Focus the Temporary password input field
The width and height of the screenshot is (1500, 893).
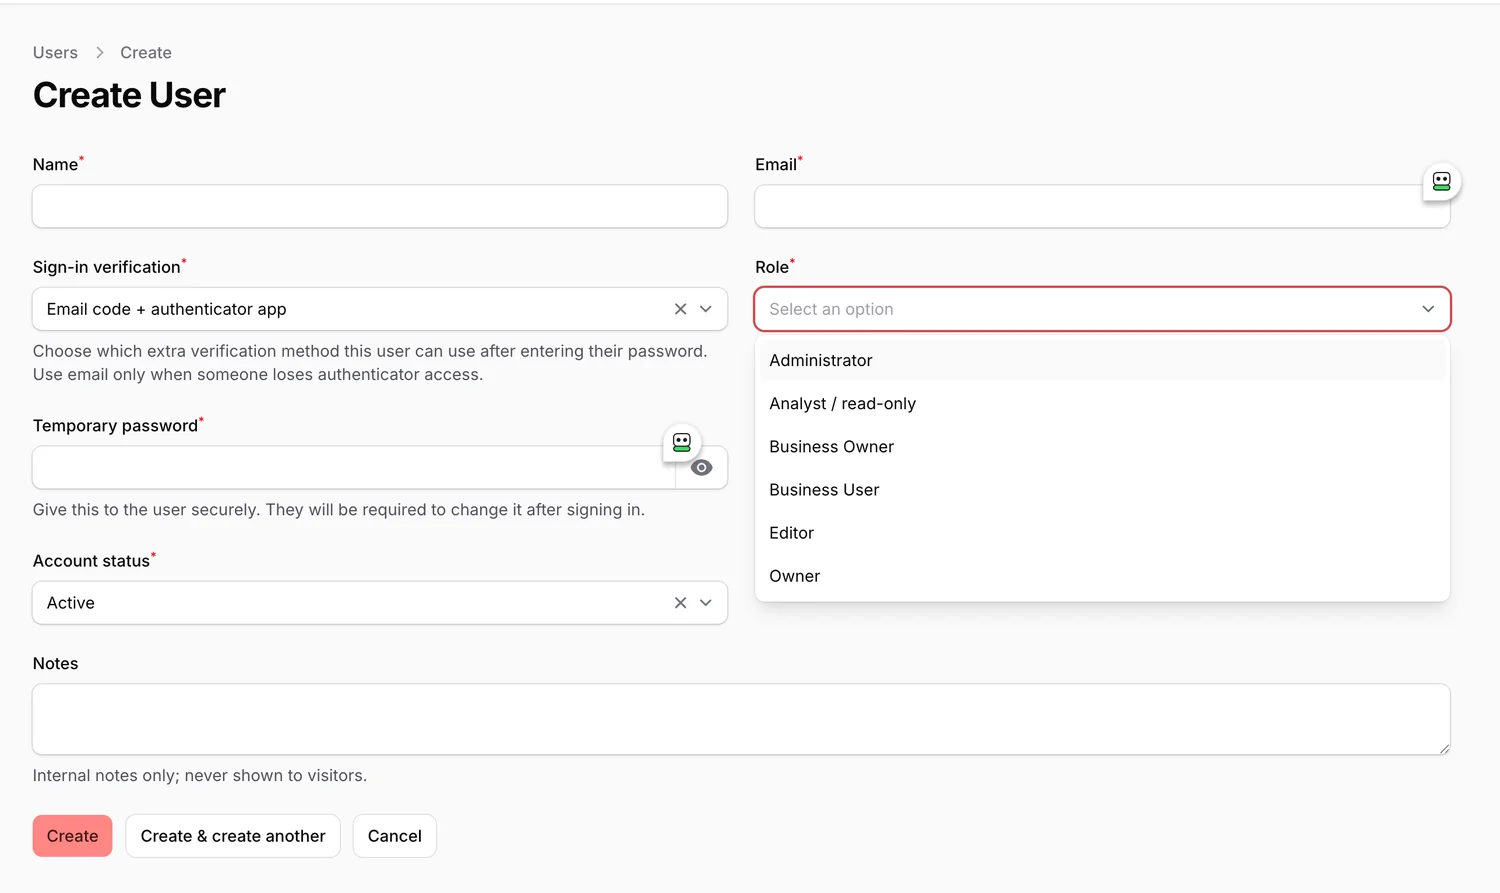(x=354, y=468)
